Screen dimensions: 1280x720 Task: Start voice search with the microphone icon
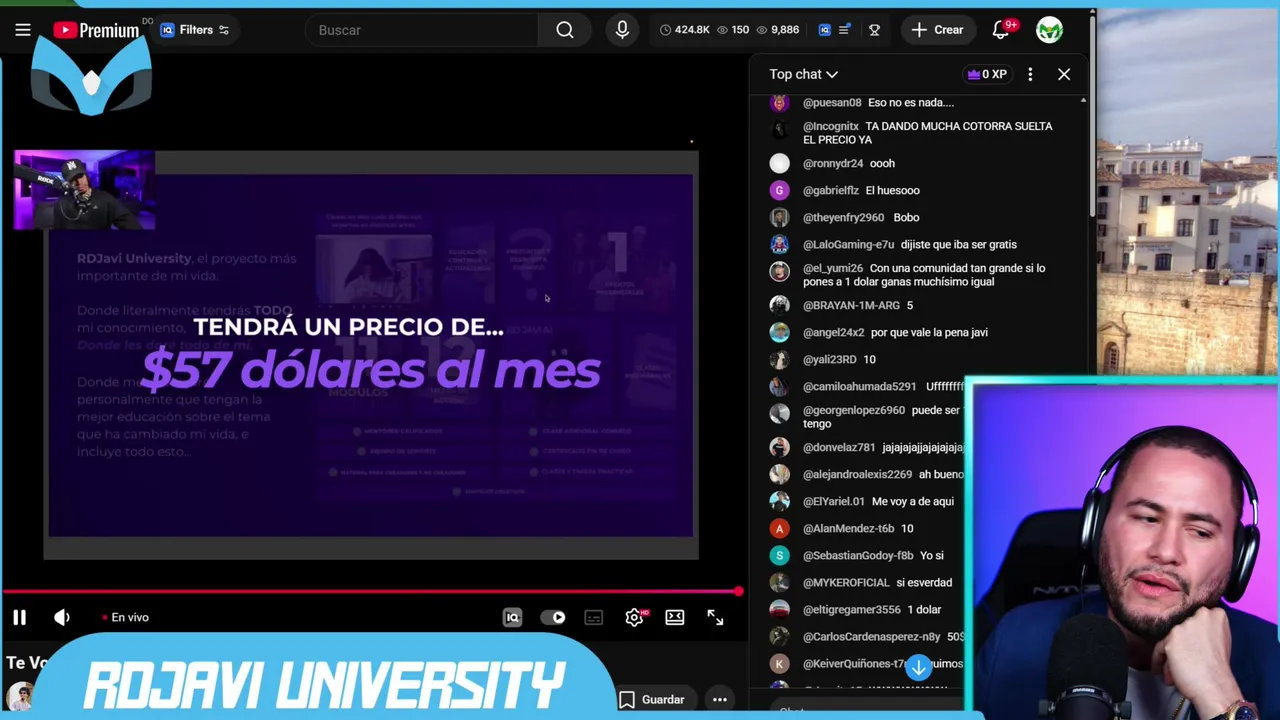(x=622, y=30)
